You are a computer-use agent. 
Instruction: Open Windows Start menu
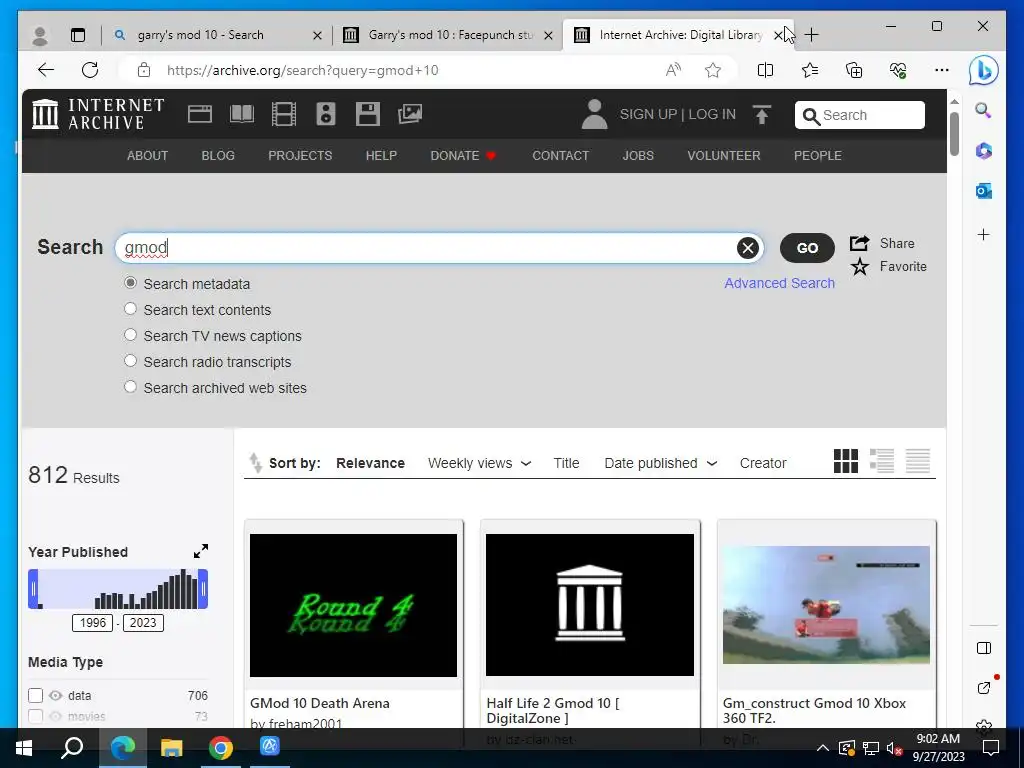coord(24,747)
